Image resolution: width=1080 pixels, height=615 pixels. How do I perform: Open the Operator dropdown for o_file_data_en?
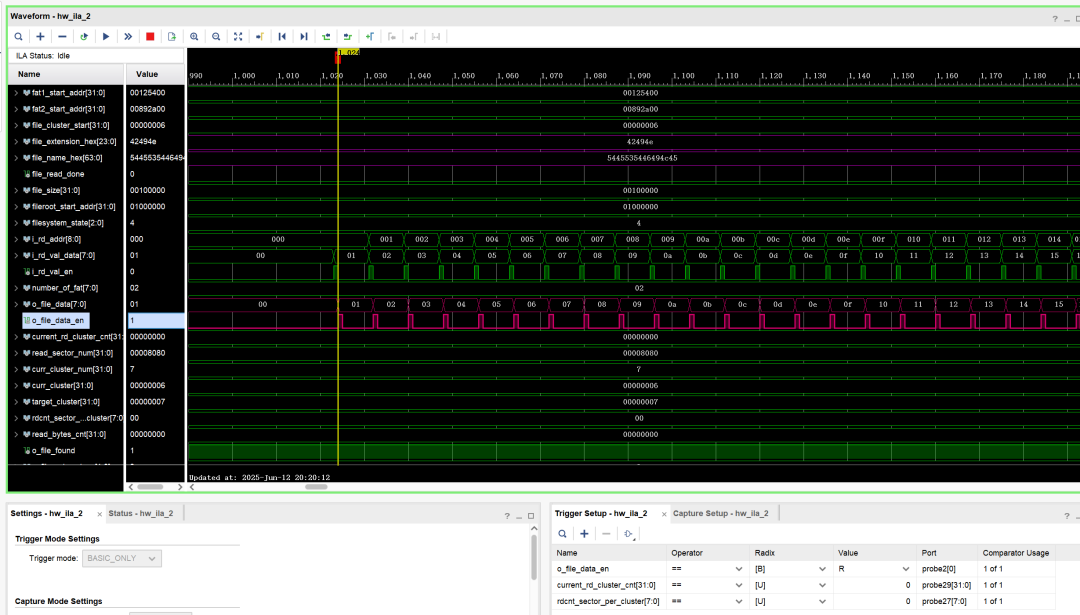click(737, 570)
